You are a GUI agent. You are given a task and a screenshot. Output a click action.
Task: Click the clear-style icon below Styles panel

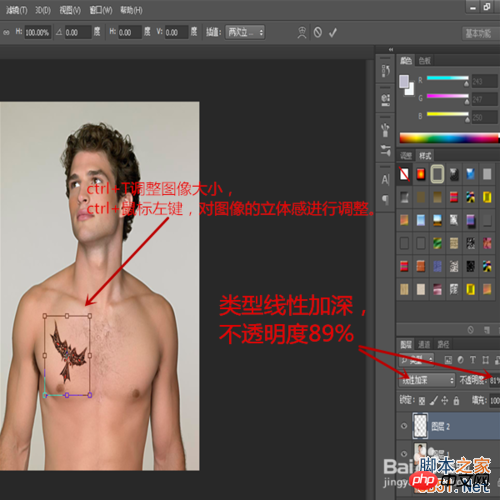[x=470, y=330]
